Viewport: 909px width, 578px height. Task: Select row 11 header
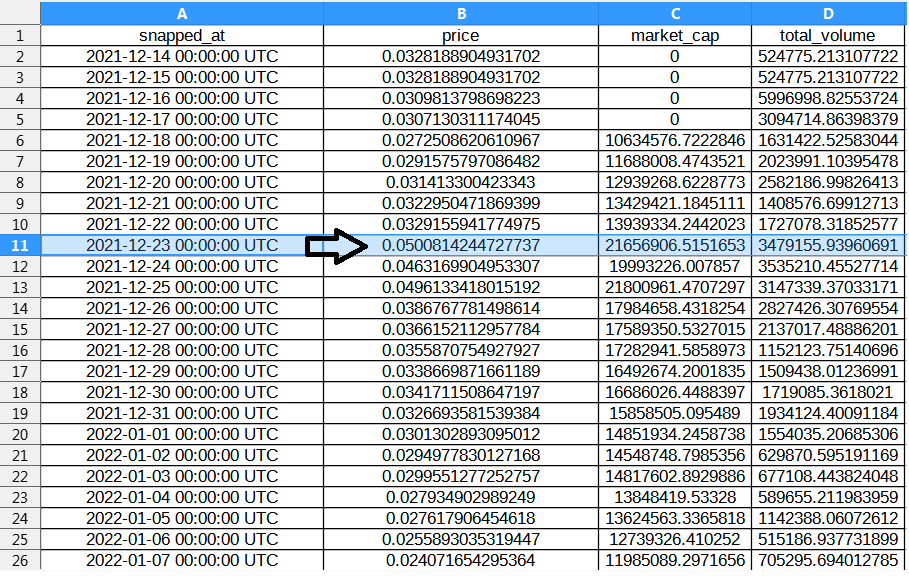coord(20,245)
